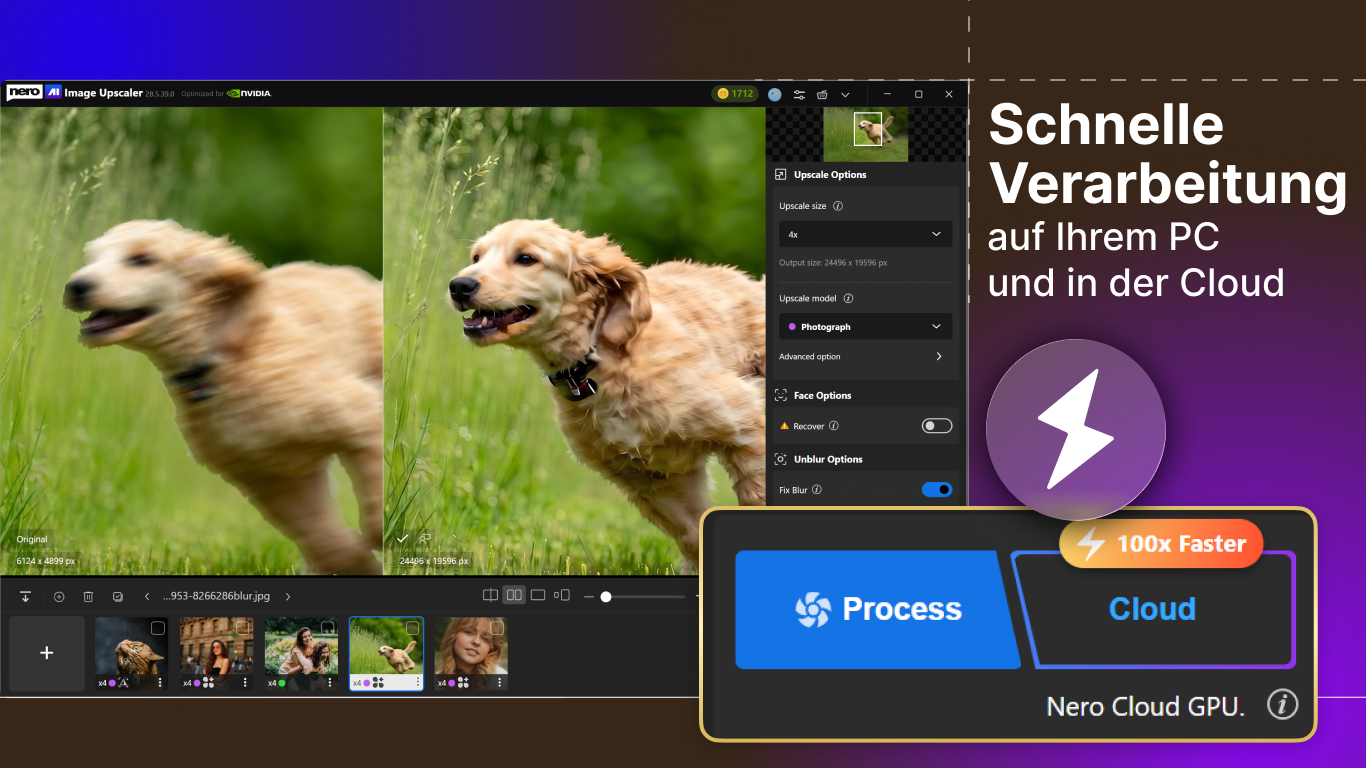Click the icon beside the checkmark under the preview

pyautogui.click(x=425, y=538)
